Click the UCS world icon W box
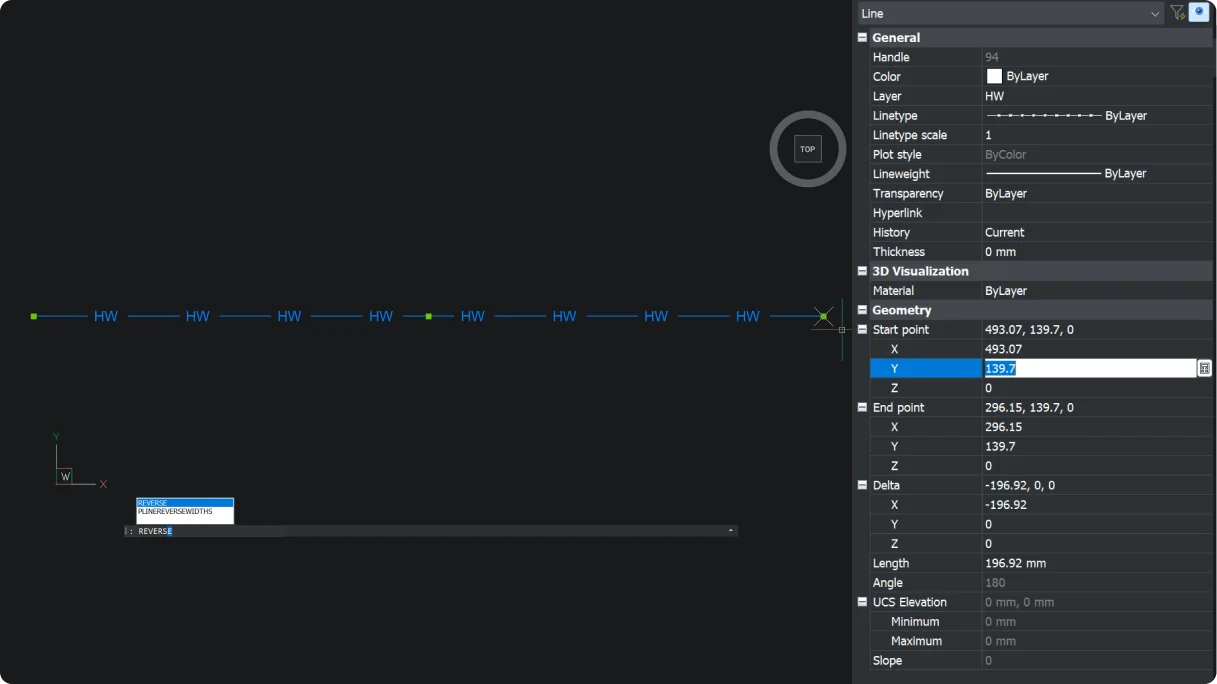 point(65,477)
